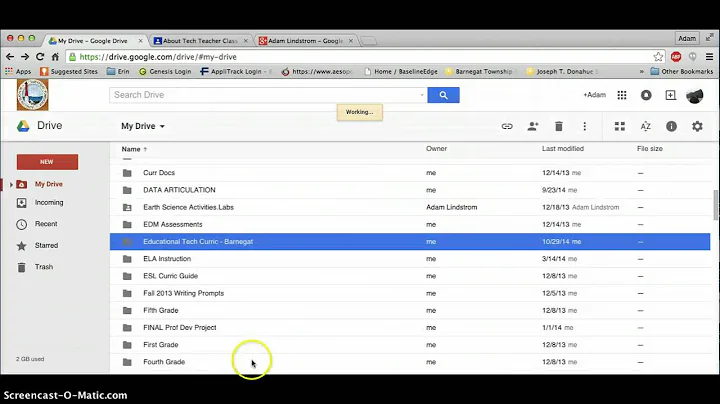
Task: Select the ELA Instruction folder
Action: (x=410, y=259)
